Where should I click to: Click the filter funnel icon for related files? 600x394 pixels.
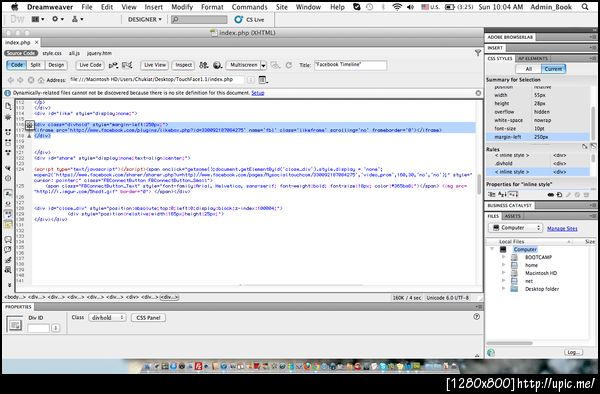coord(478,53)
